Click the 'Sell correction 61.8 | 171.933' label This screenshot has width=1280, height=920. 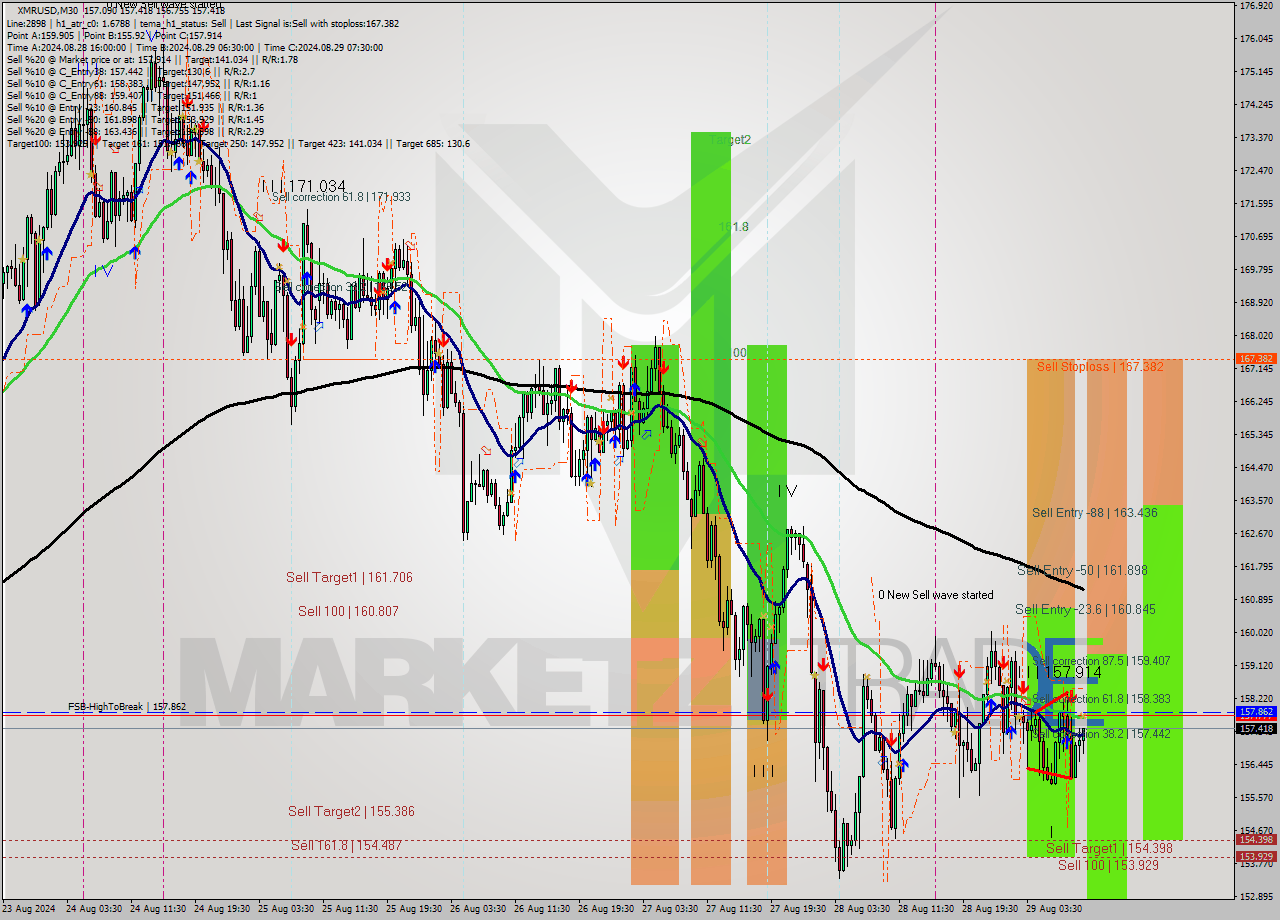[x=341, y=197]
